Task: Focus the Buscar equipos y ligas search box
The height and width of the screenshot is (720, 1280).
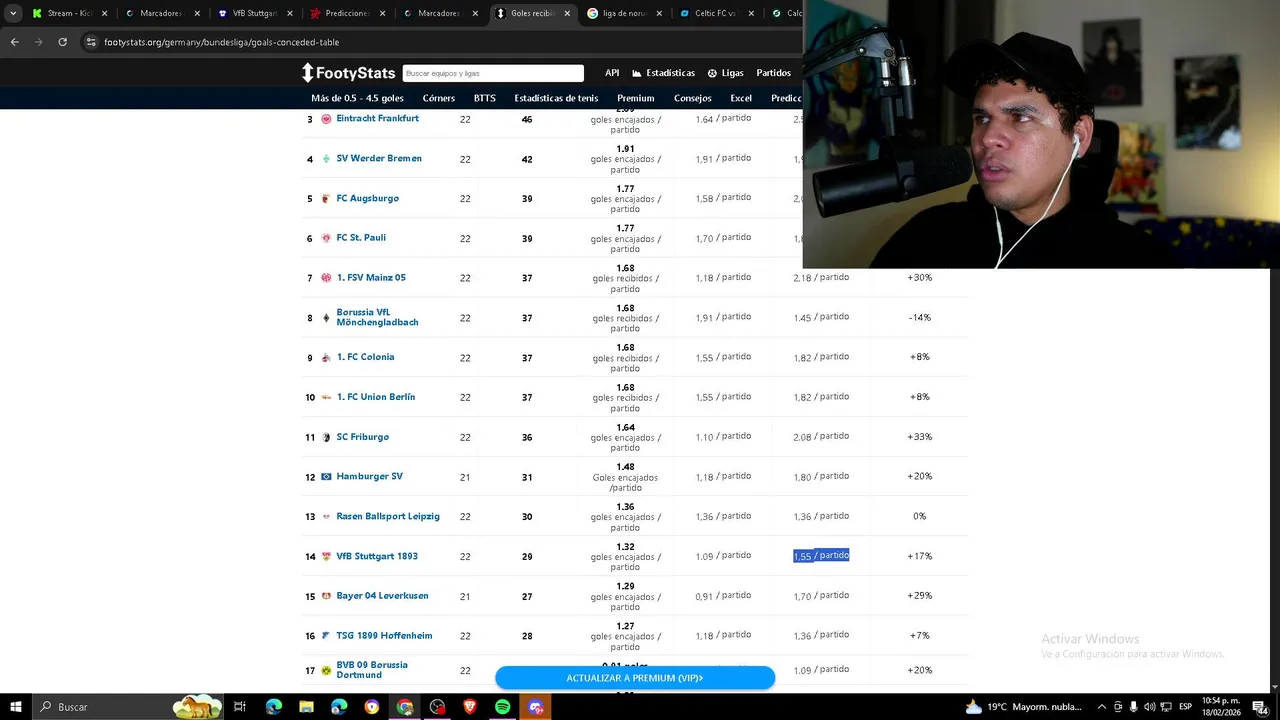Action: tap(493, 73)
